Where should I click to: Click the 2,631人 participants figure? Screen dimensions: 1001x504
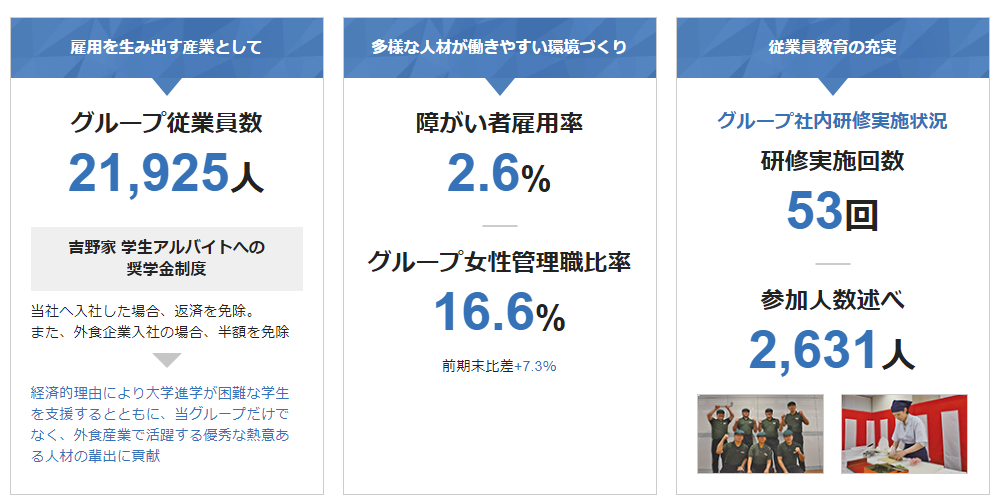(x=832, y=351)
